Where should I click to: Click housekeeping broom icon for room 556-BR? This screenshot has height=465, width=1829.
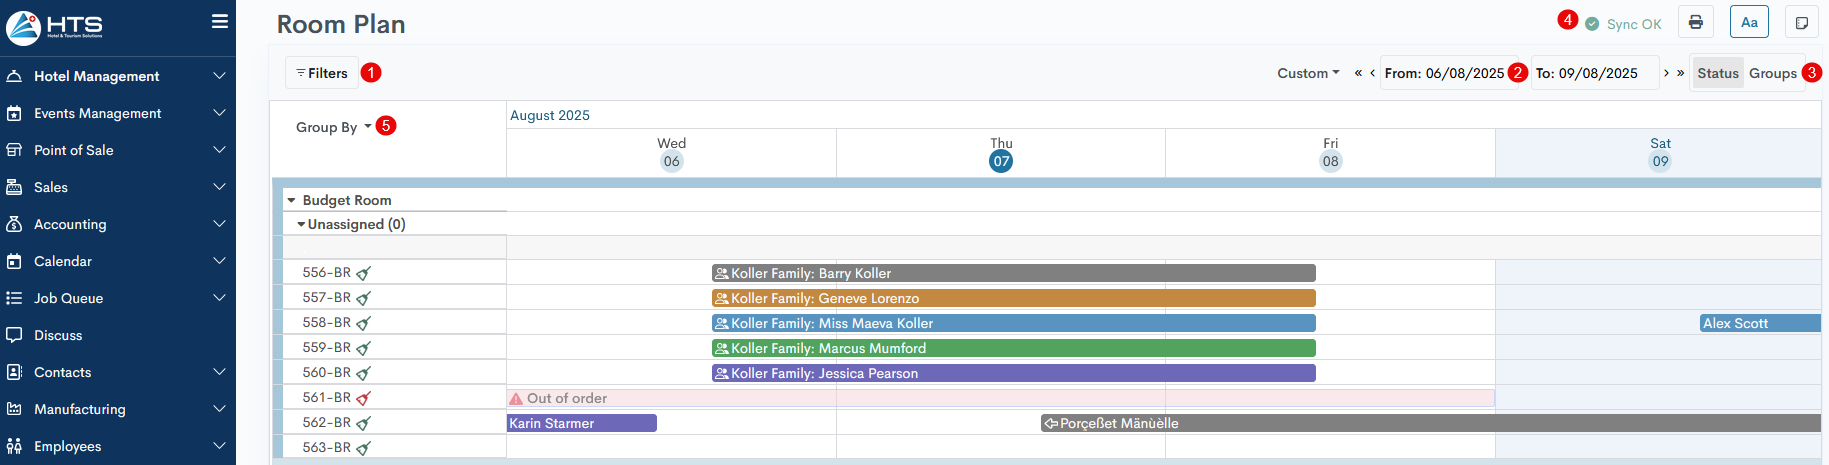pos(363,273)
